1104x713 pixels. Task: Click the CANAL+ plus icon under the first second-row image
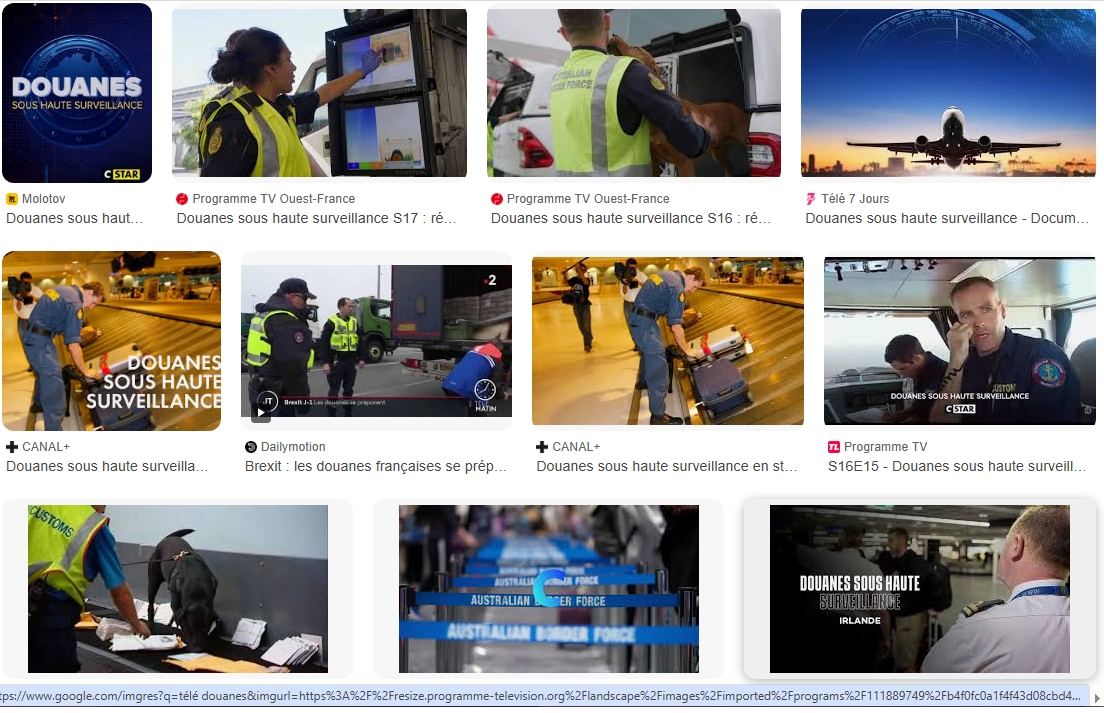pos(12,447)
